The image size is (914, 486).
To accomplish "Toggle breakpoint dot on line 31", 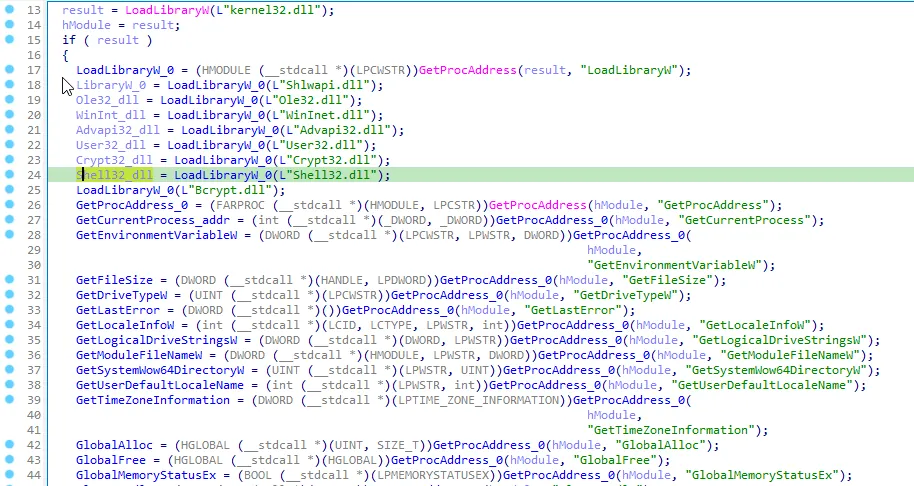I will [x=9, y=280].
